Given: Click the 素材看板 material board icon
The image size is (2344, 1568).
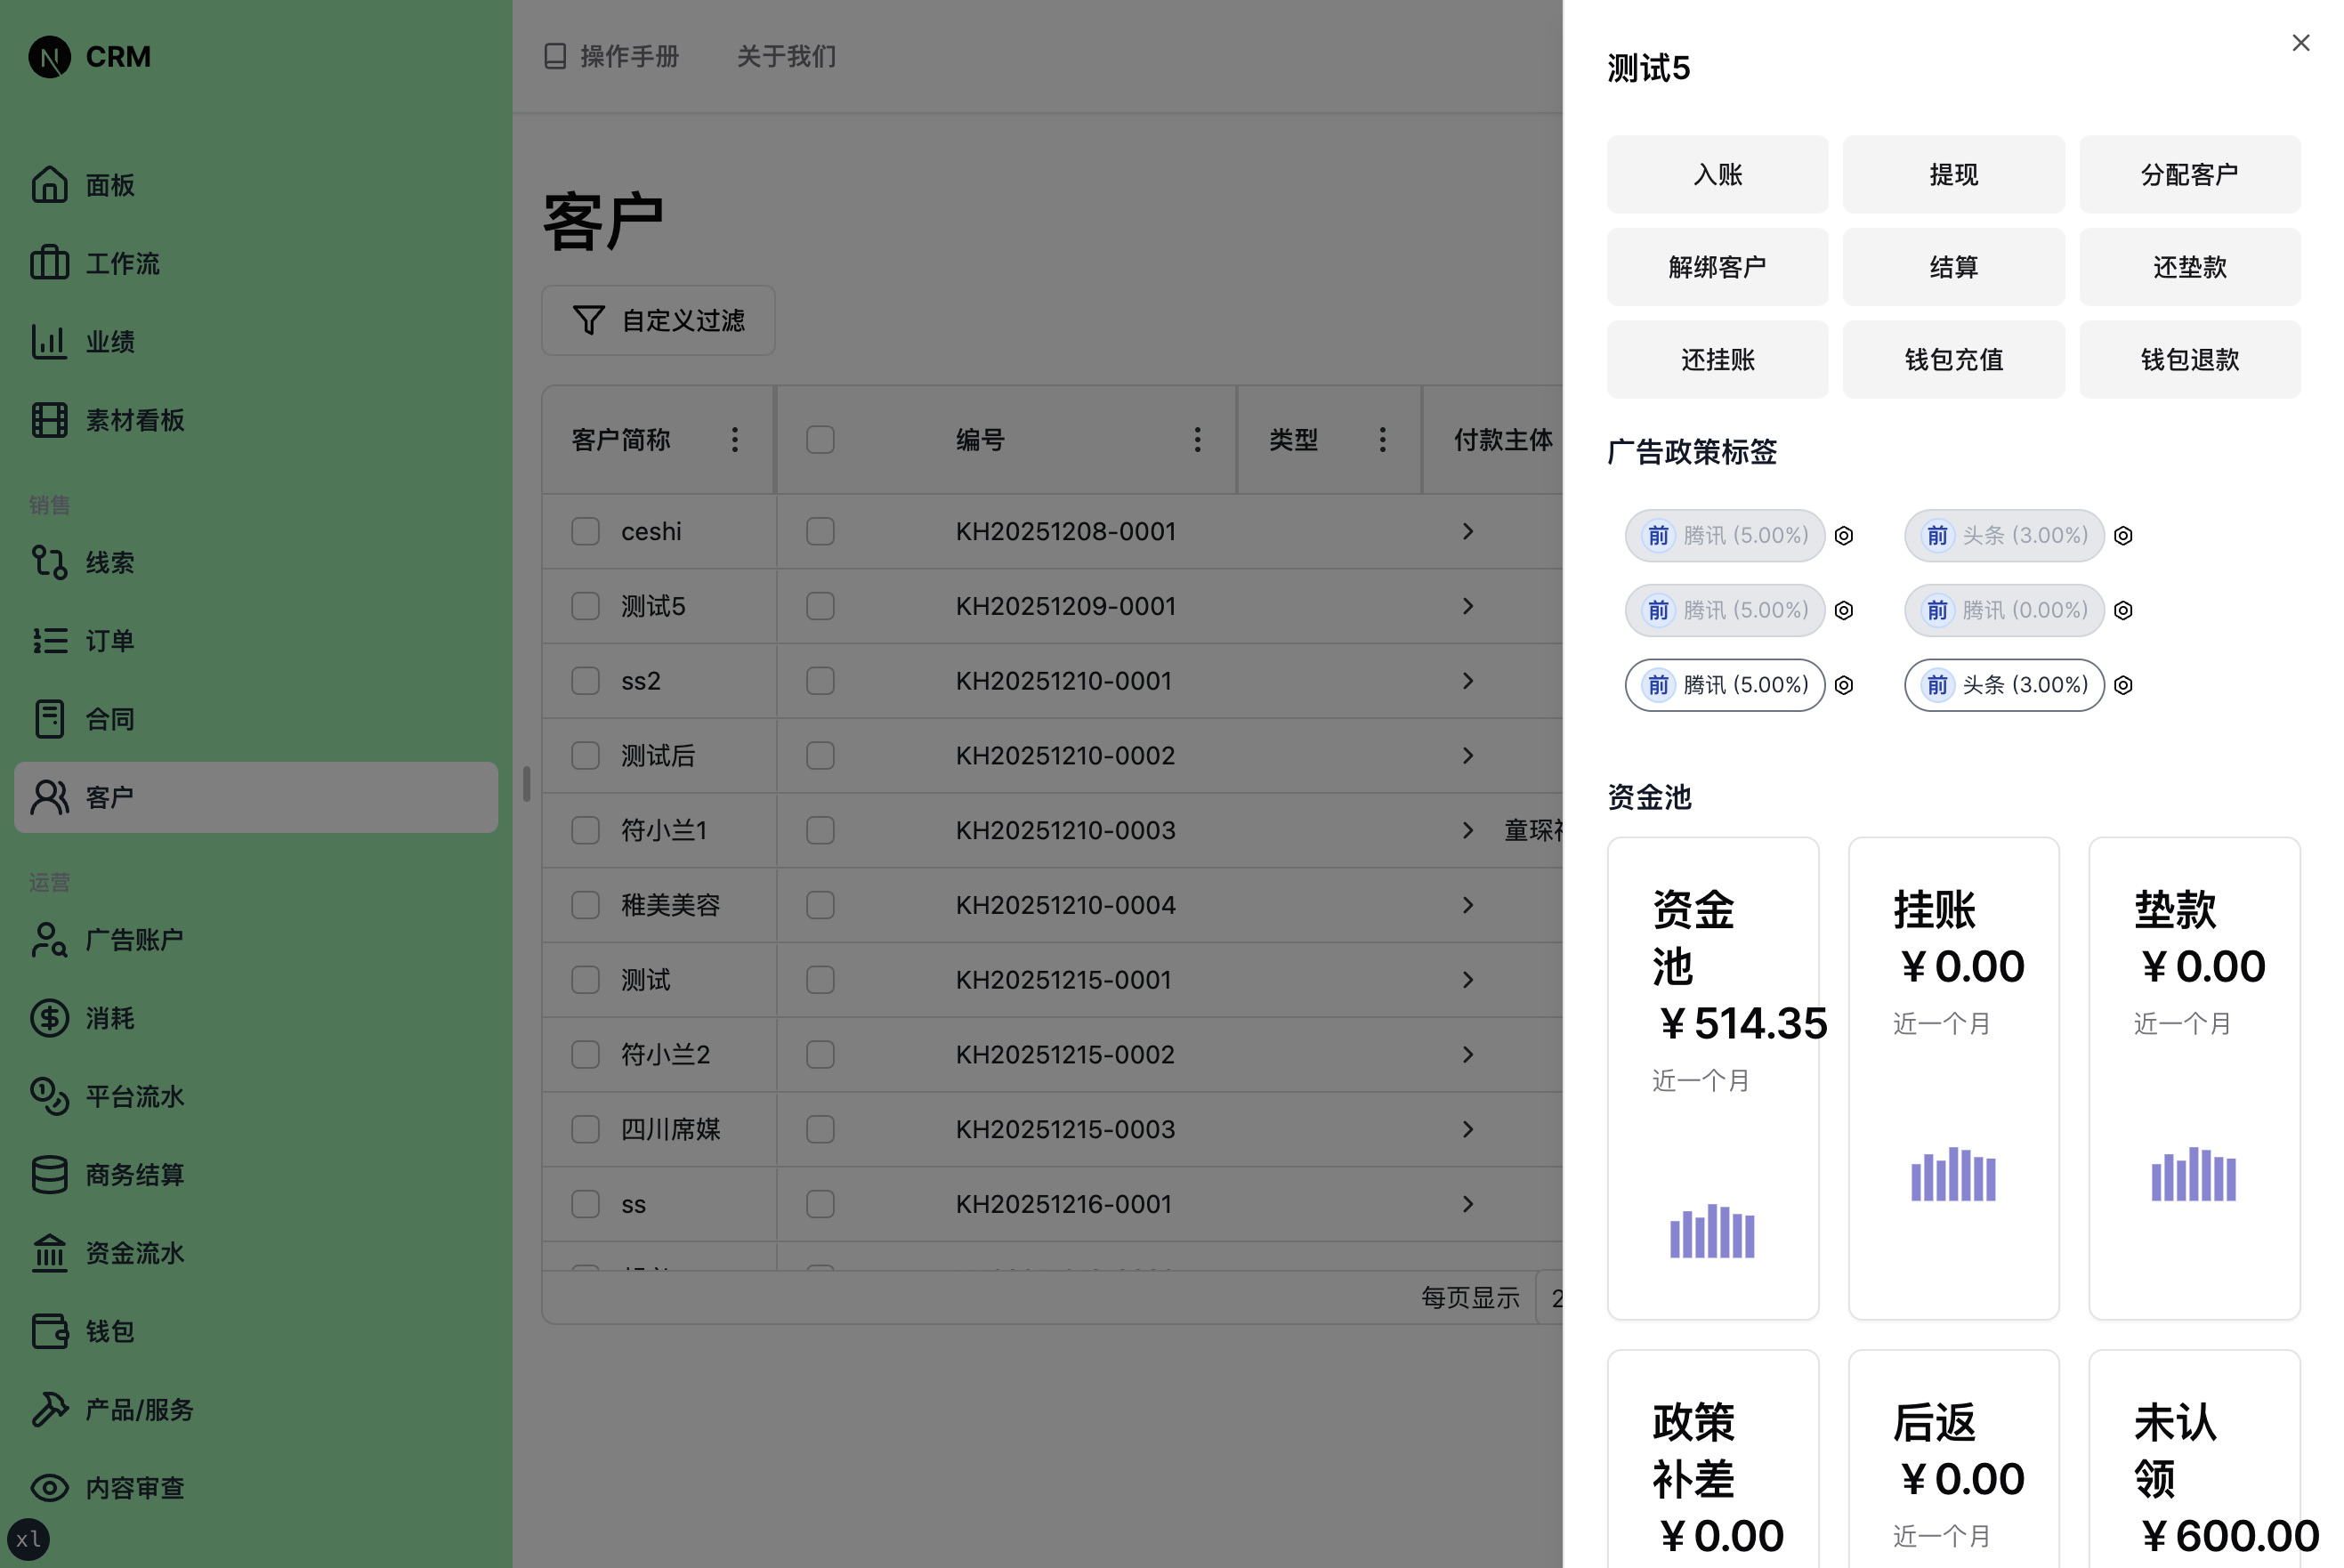Looking at the screenshot, I should pyautogui.click(x=50, y=420).
